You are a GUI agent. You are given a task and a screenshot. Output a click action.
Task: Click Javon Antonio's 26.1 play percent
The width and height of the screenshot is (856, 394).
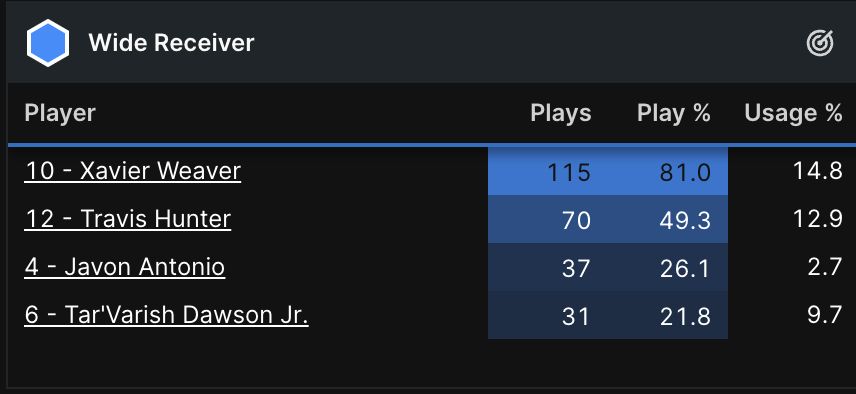(x=668, y=267)
